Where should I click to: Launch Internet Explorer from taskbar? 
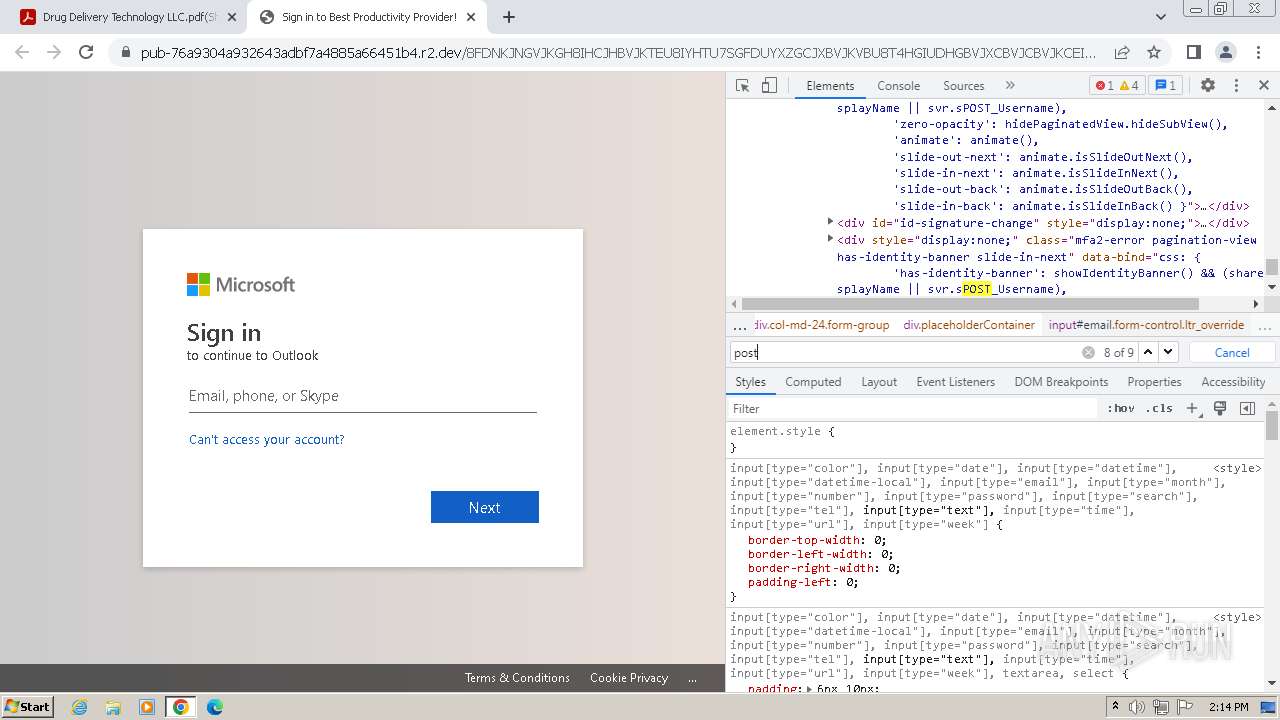[79, 707]
